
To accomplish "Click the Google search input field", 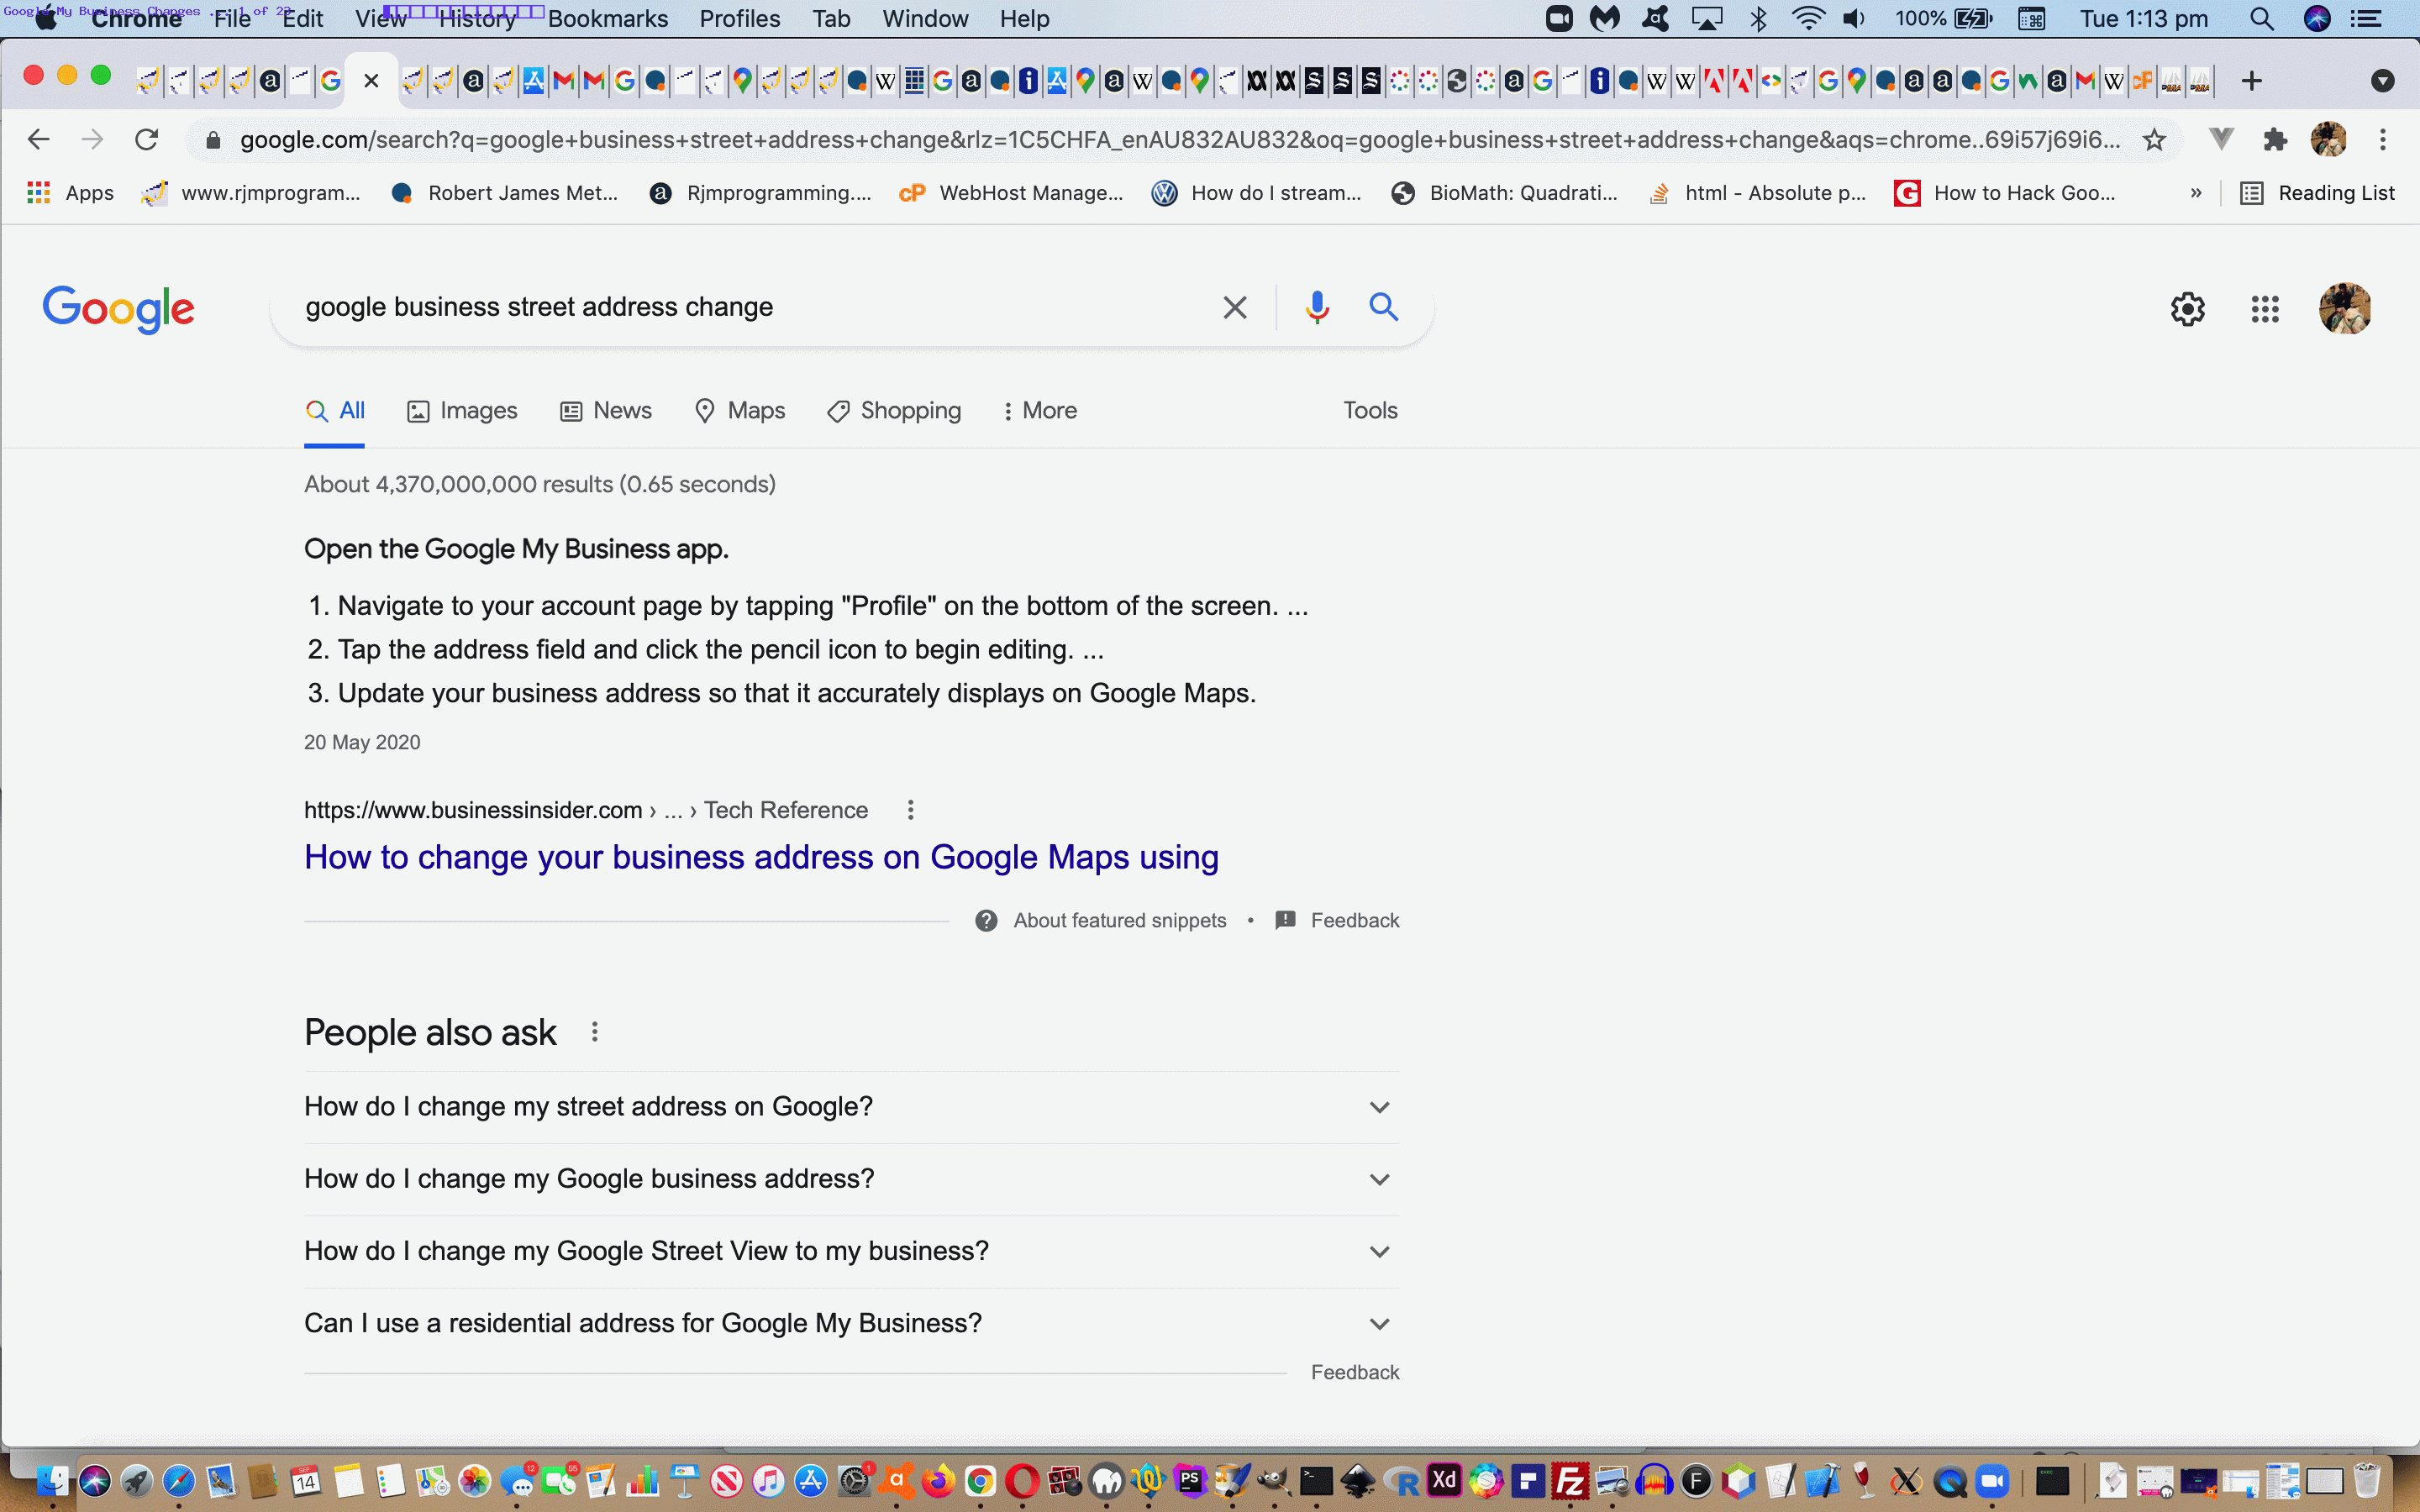I will 750,307.
